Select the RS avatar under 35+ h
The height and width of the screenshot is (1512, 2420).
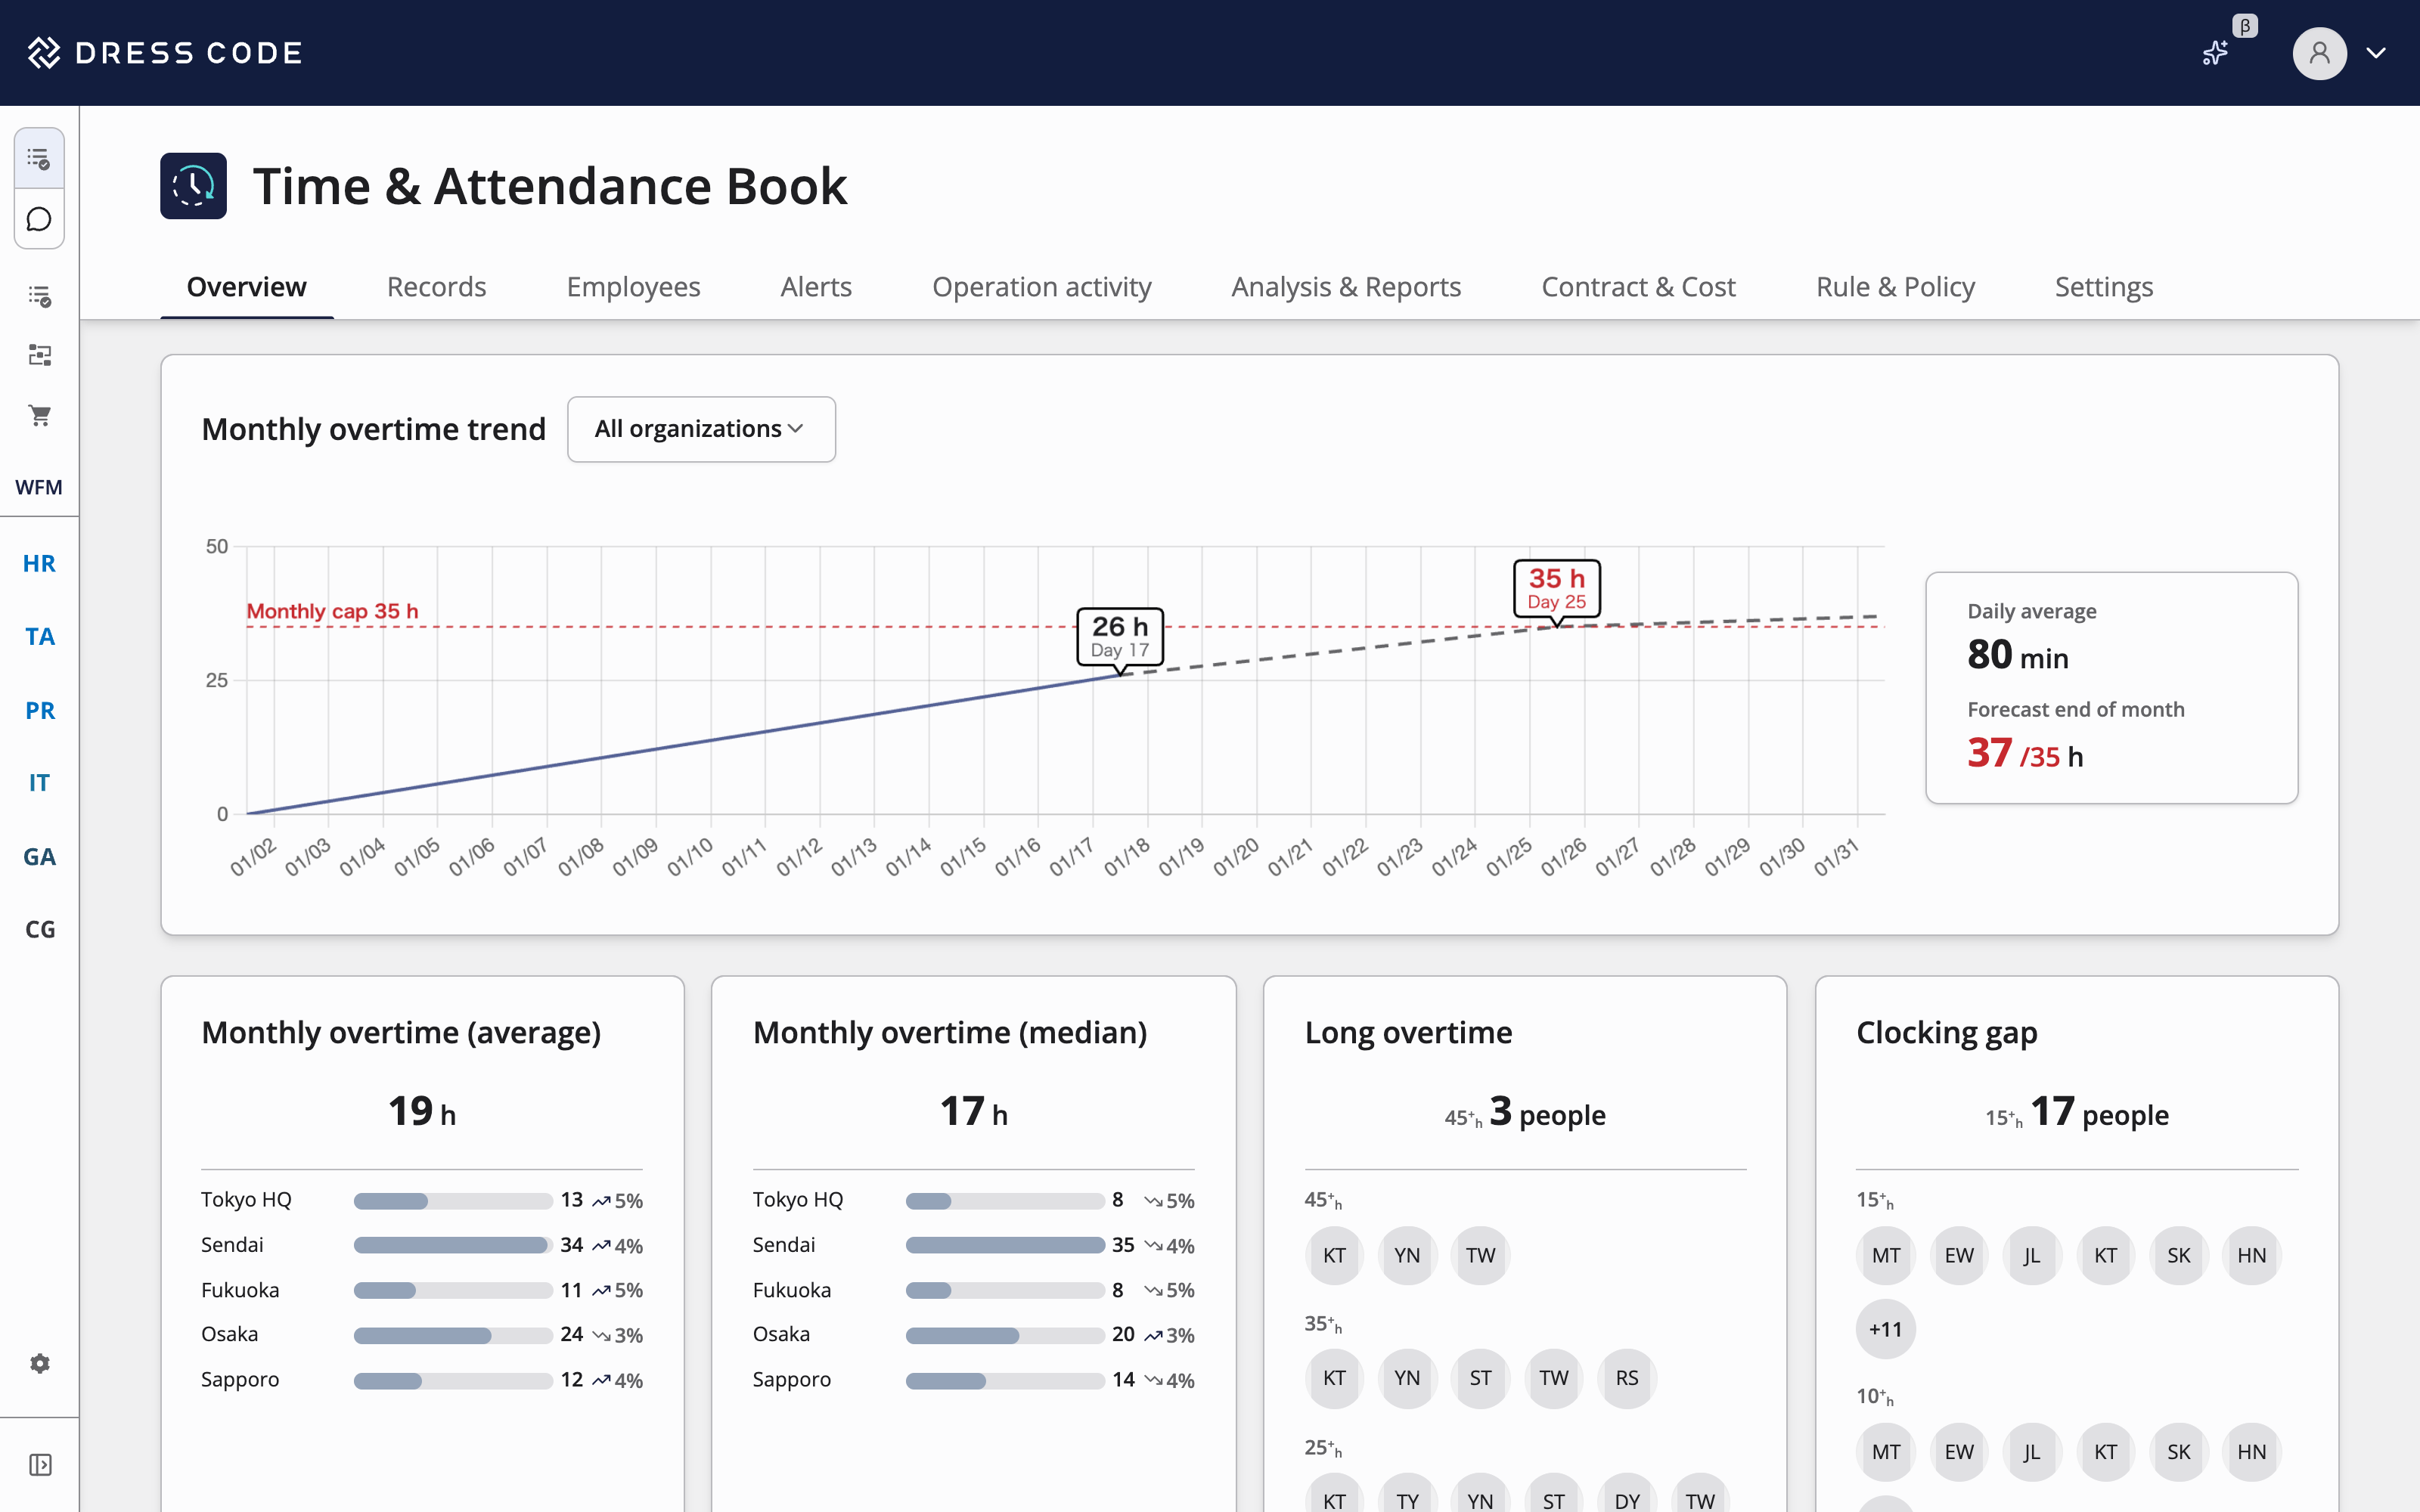1627,1378
